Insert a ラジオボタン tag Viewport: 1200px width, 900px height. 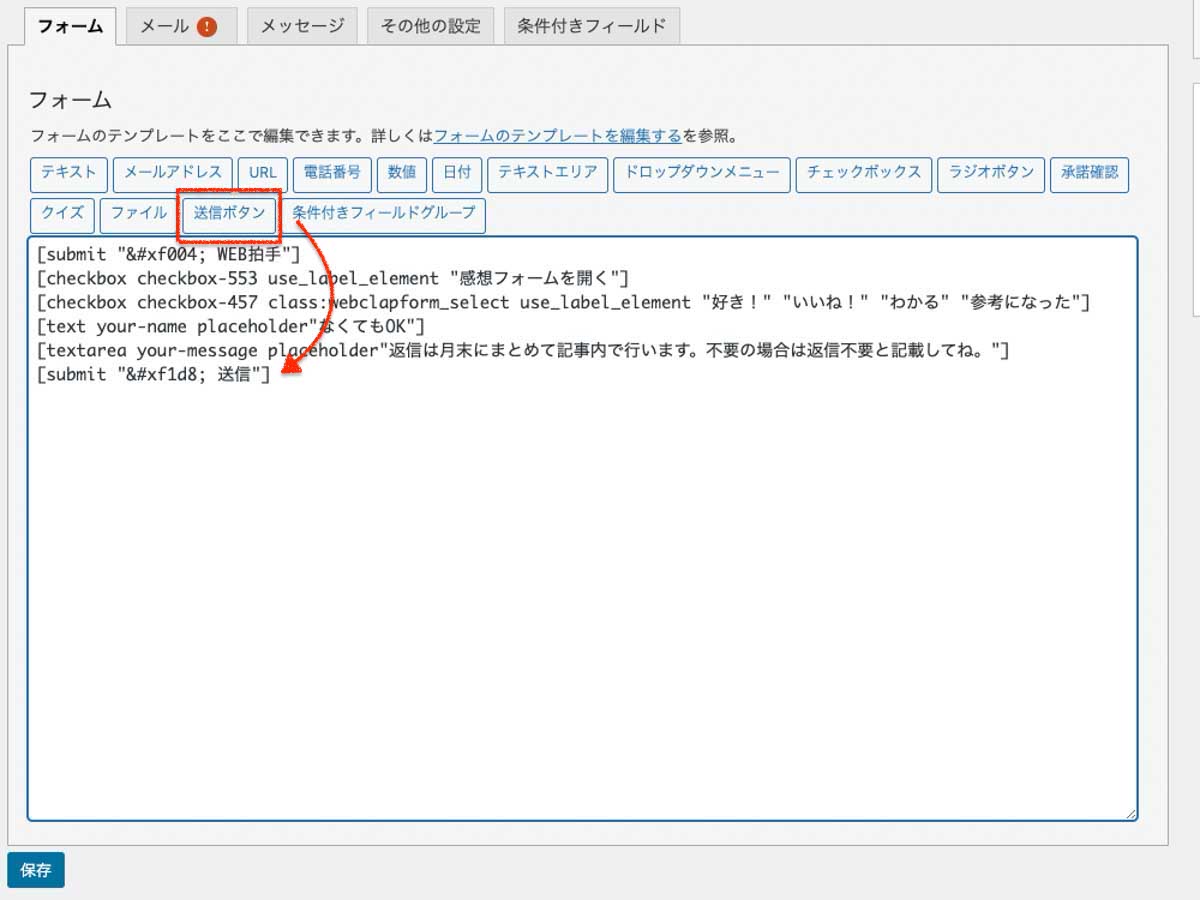coord(992,173)
